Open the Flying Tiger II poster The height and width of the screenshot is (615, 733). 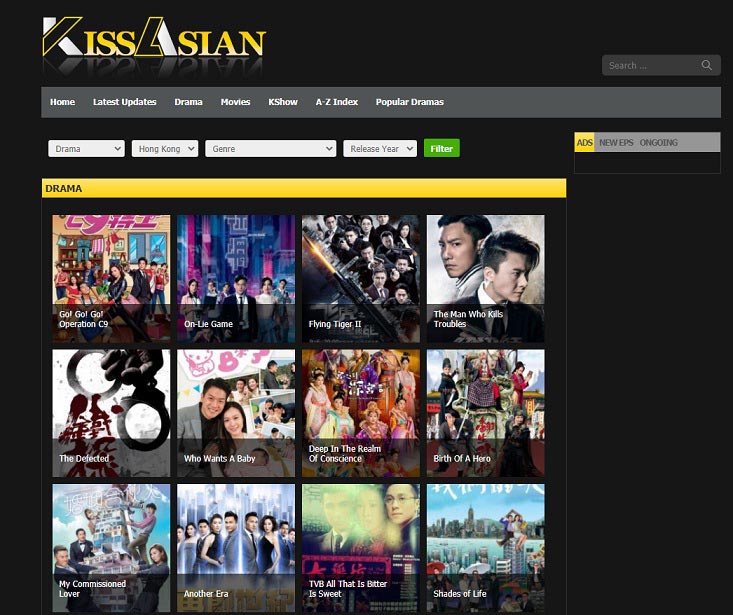[361, 279]
